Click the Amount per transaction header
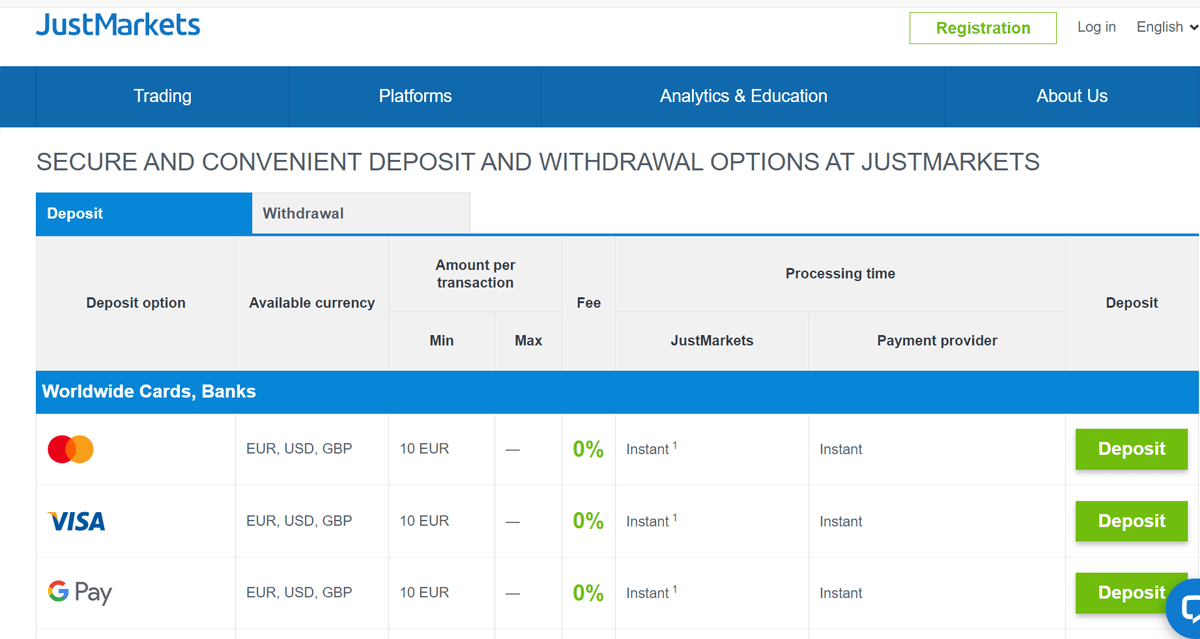The height and width of the screenshot is (639, 1200). click(x=475, y=274)
